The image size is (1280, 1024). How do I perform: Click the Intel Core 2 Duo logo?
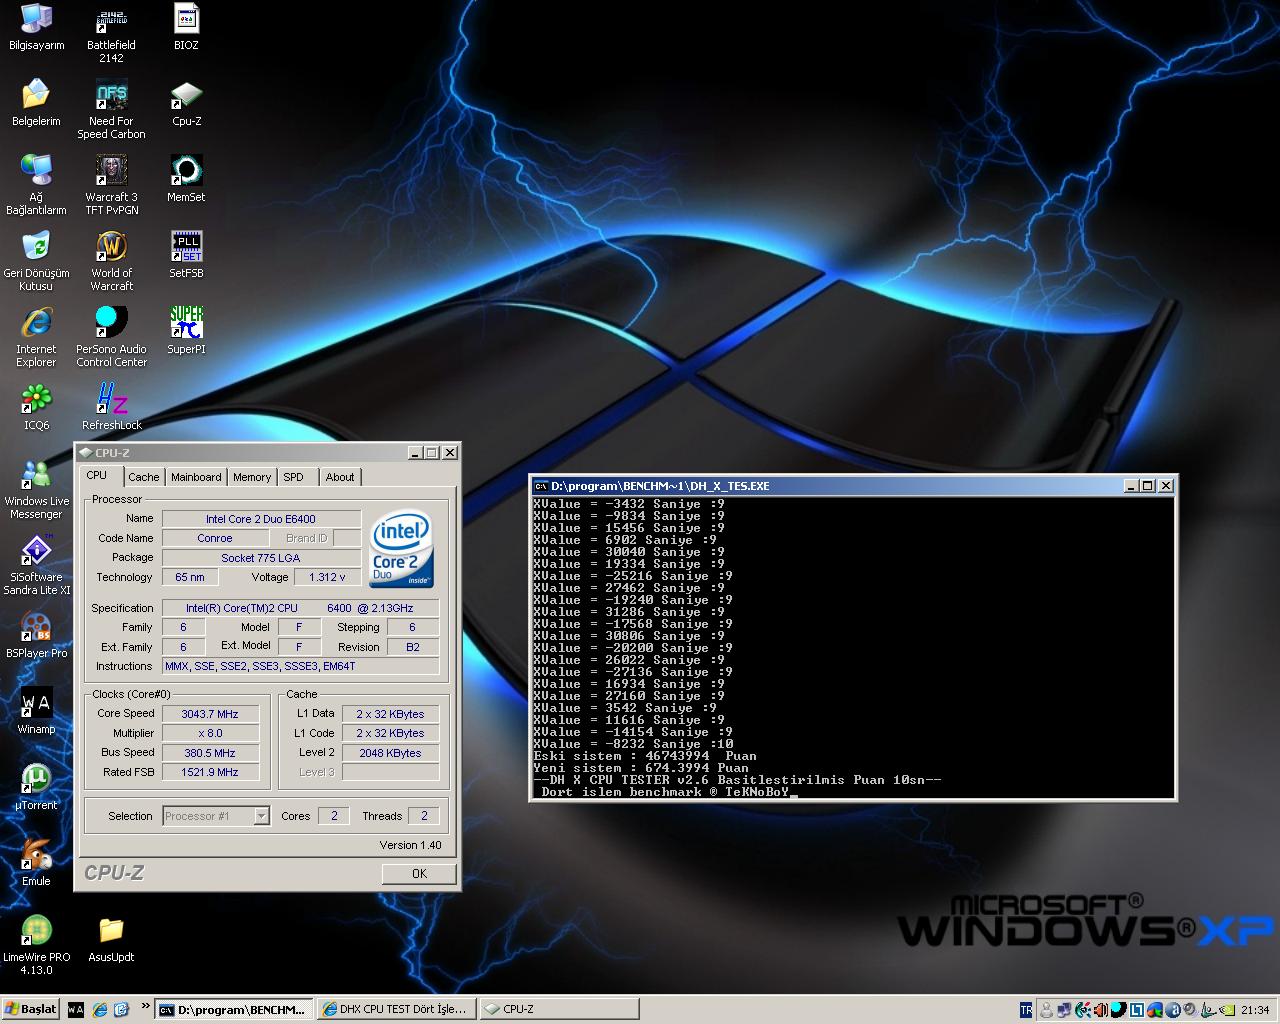[x=402, y=549]
